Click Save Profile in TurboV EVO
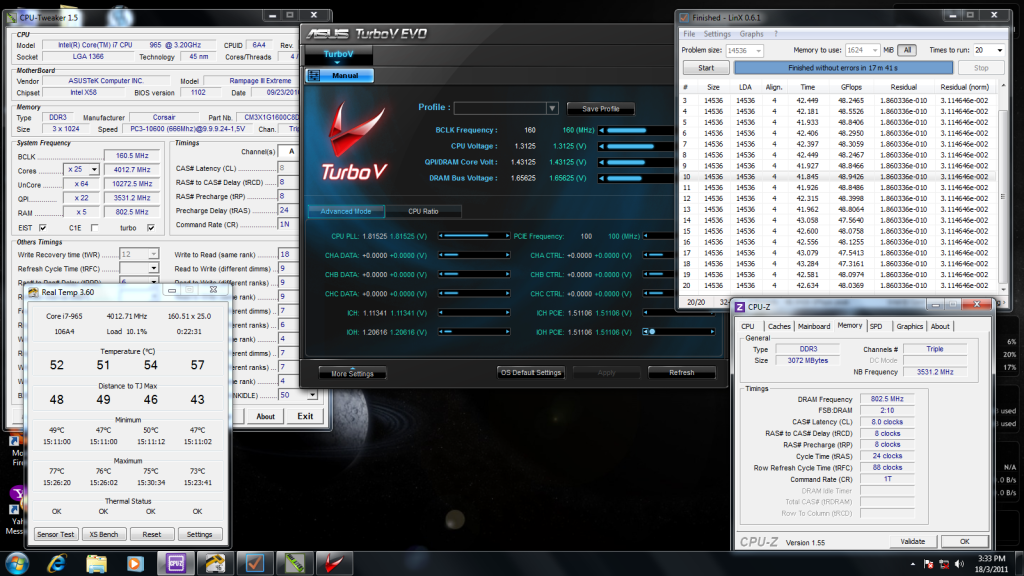1024x576 pixels. click(x=600, y=109)
